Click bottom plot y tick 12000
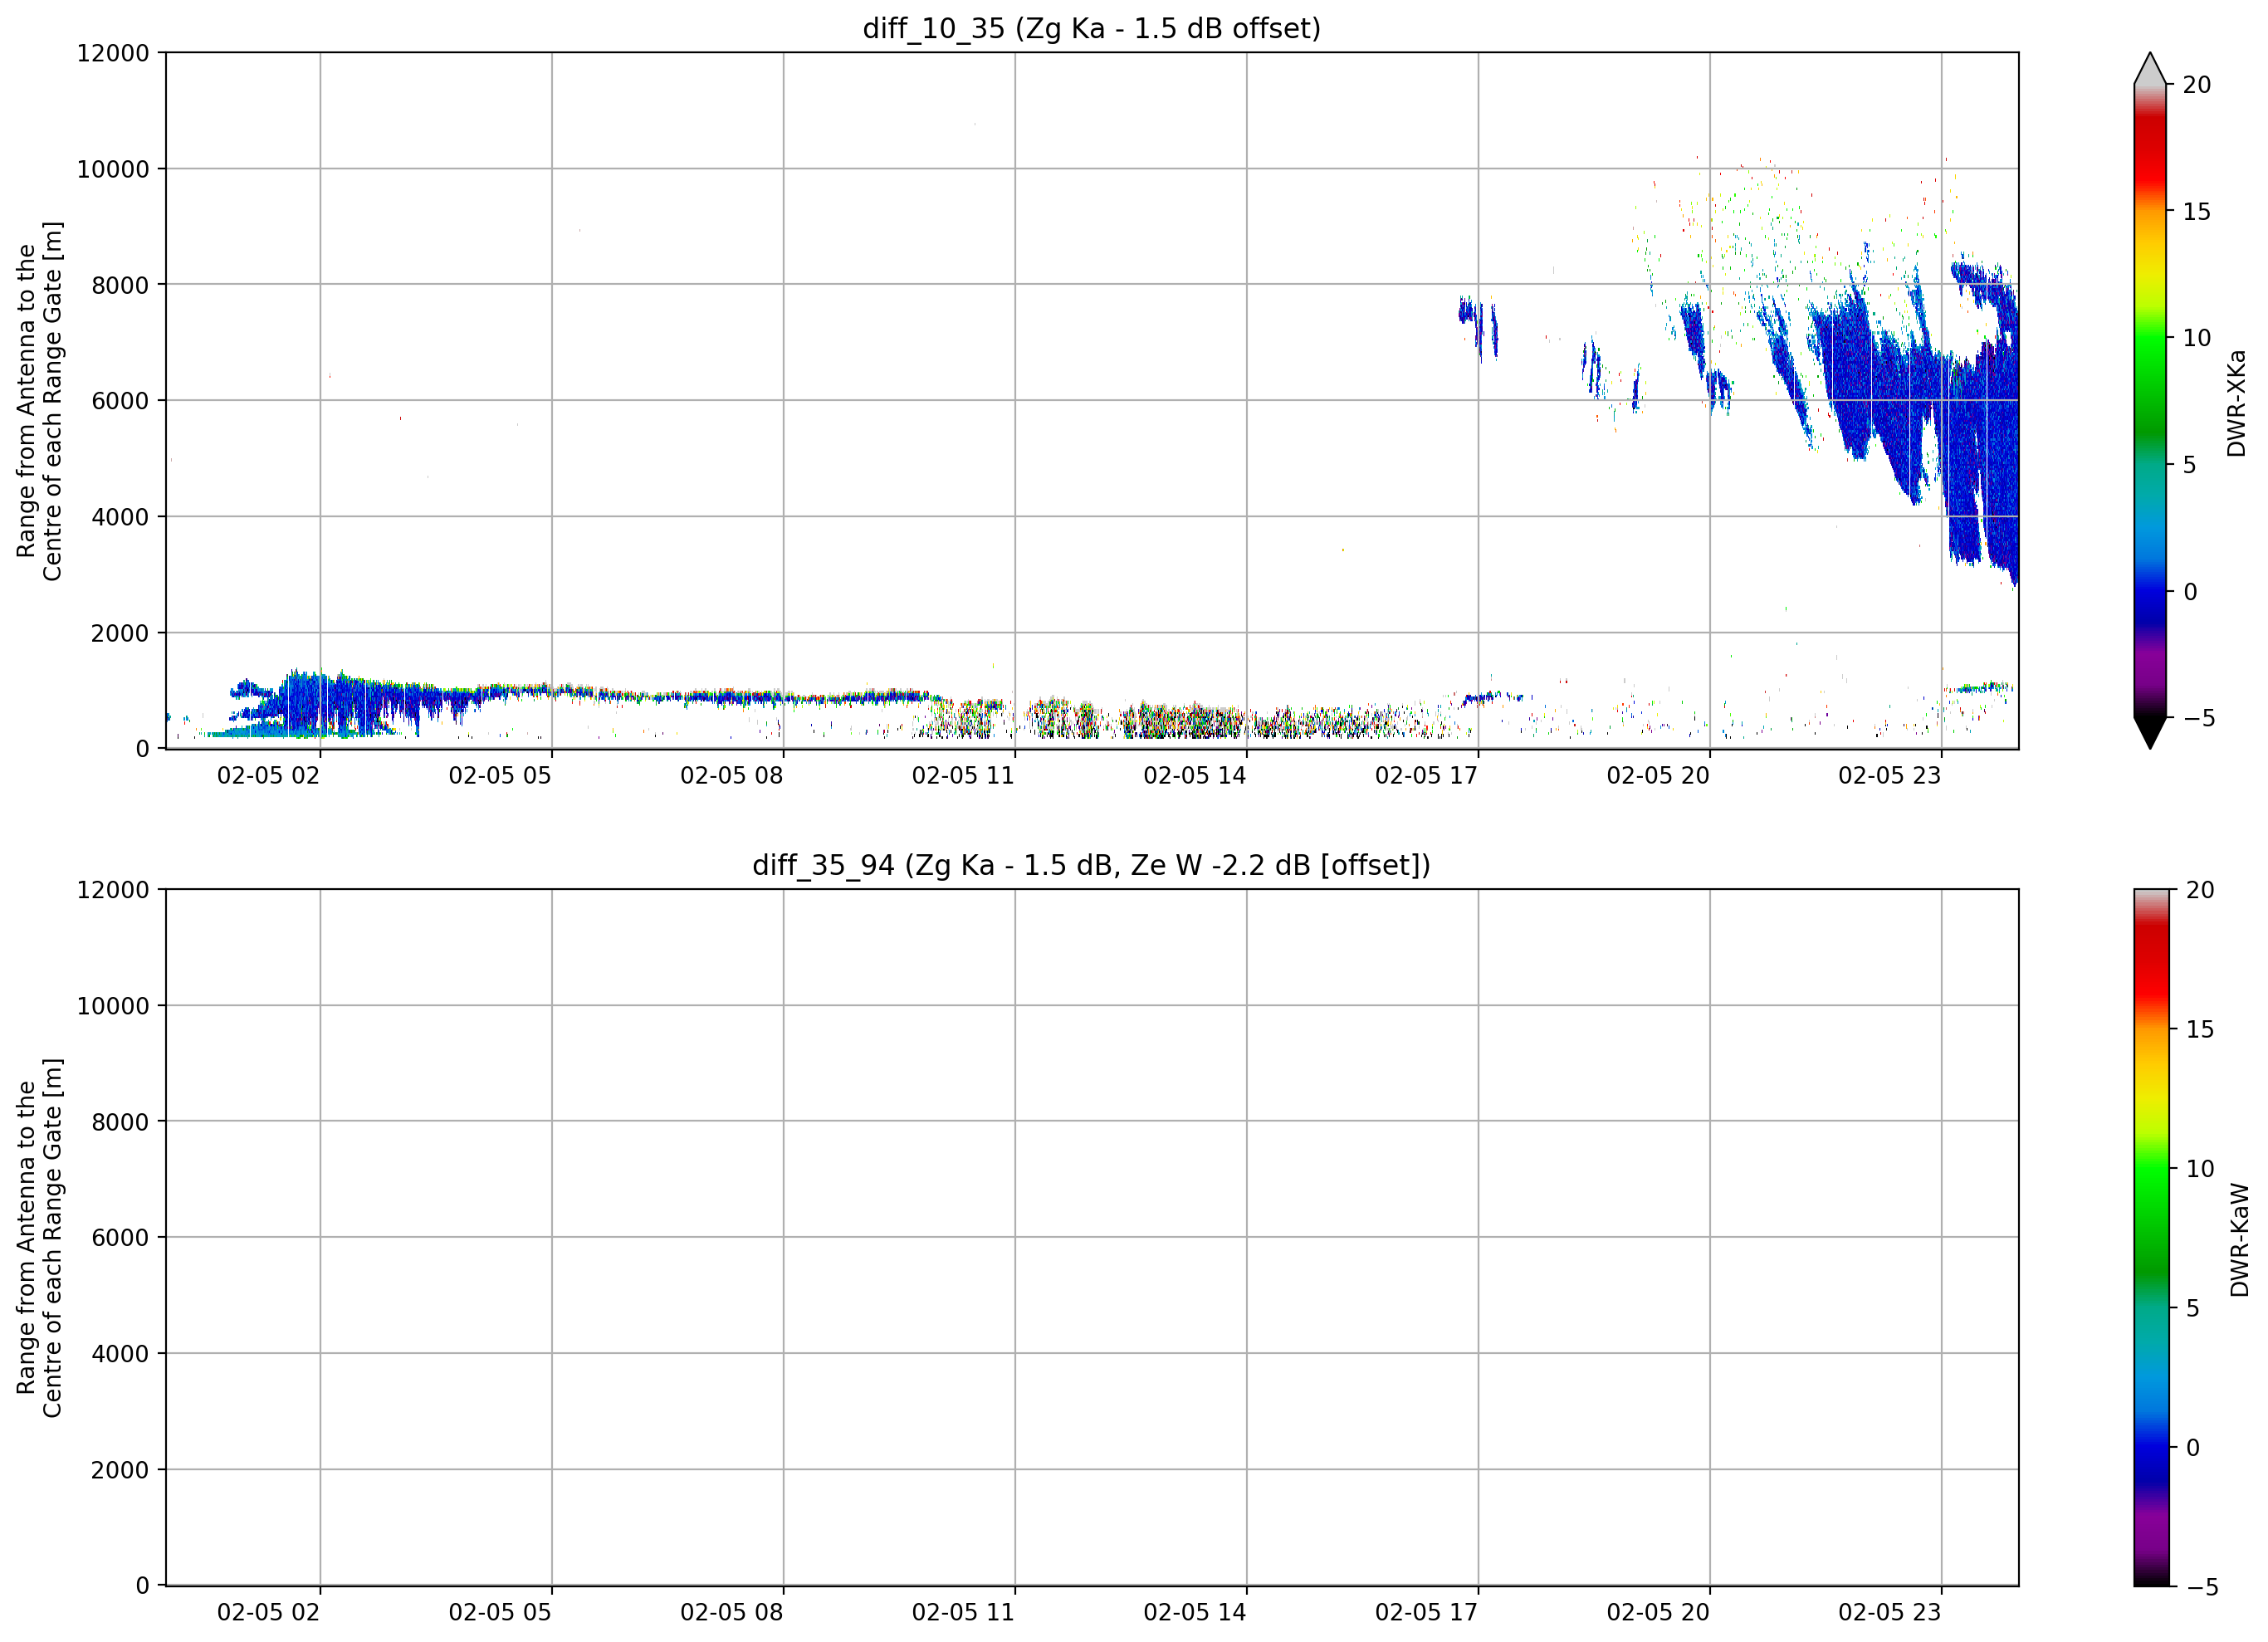 pyautogui.click(x=113, y=890)
